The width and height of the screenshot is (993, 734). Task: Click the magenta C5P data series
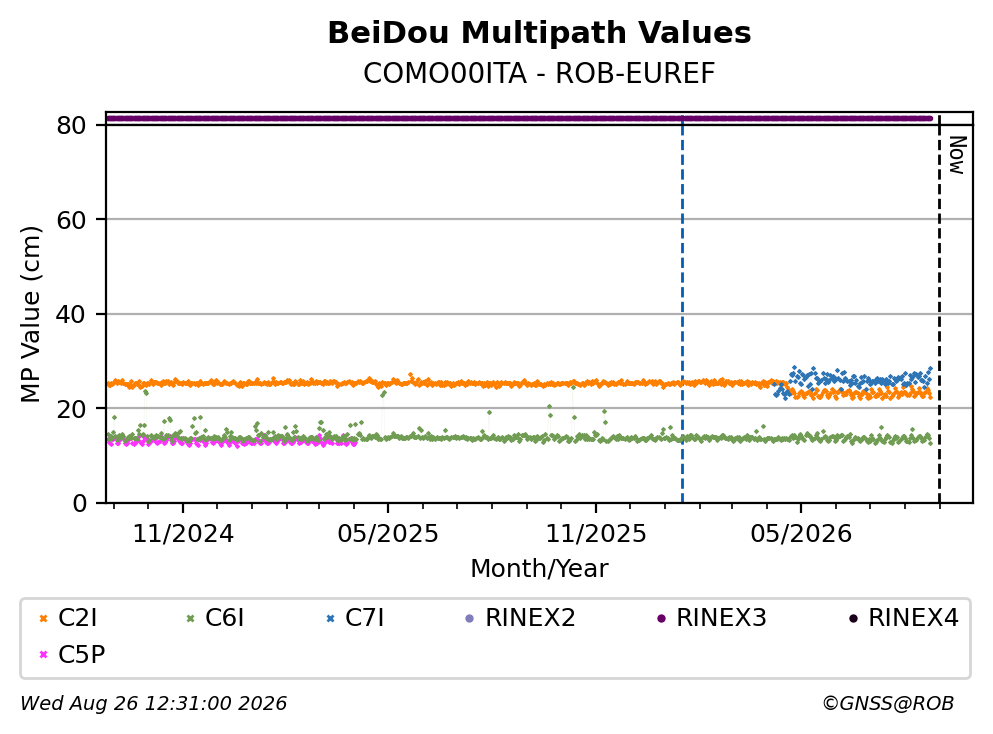(x=232, y=442)
